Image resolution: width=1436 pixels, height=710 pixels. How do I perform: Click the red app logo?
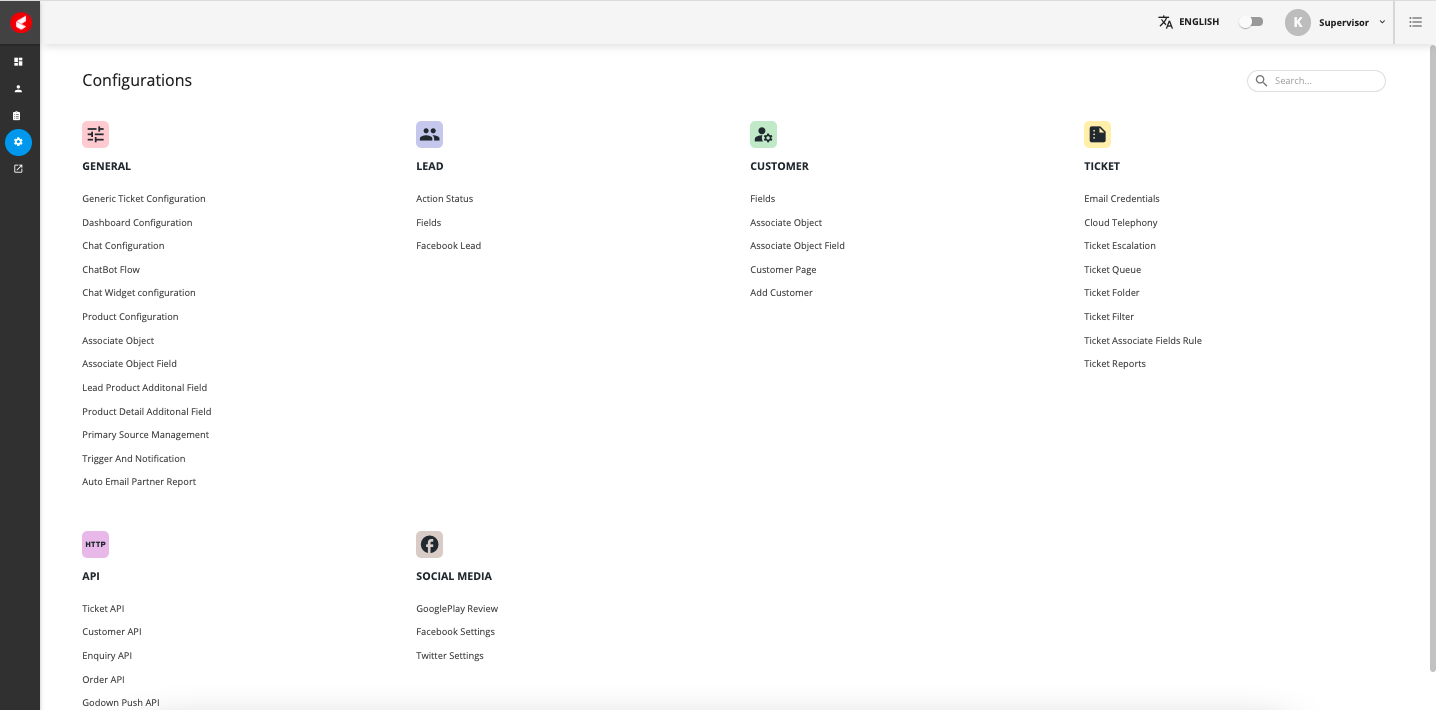pos(21,22)
